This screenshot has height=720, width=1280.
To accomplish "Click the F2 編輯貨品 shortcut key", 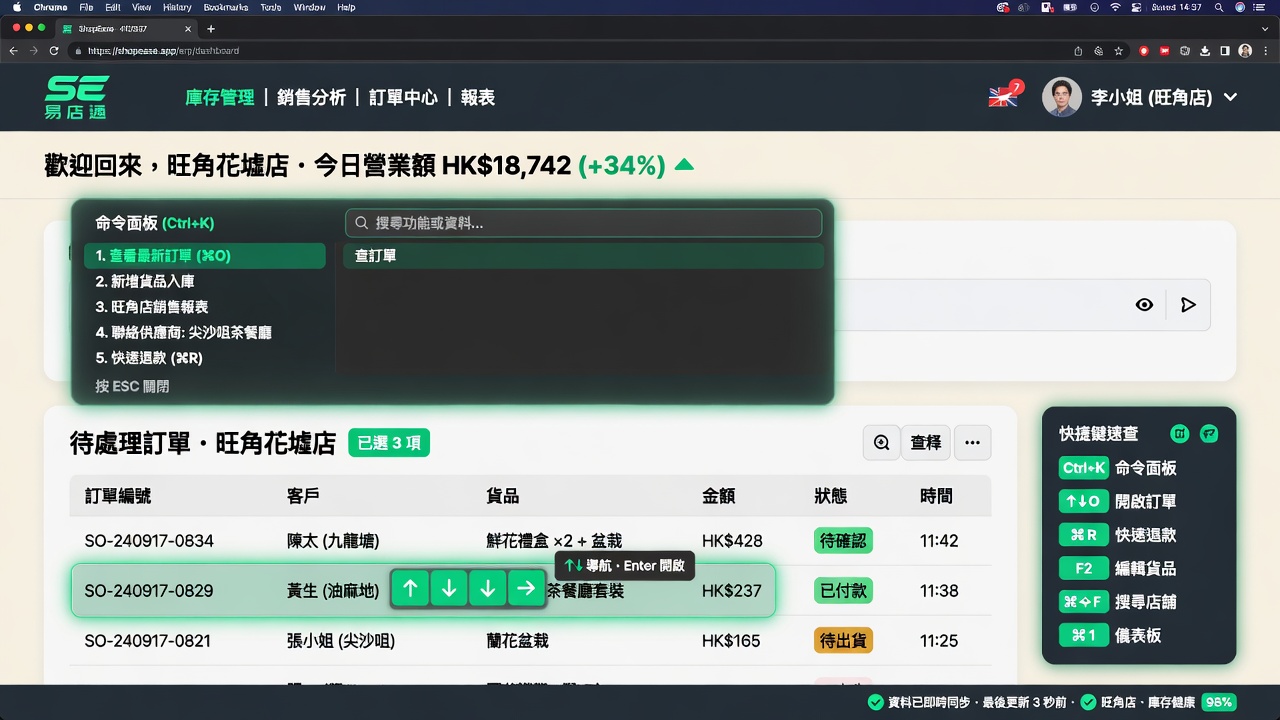I will [x=1084, y=568].
